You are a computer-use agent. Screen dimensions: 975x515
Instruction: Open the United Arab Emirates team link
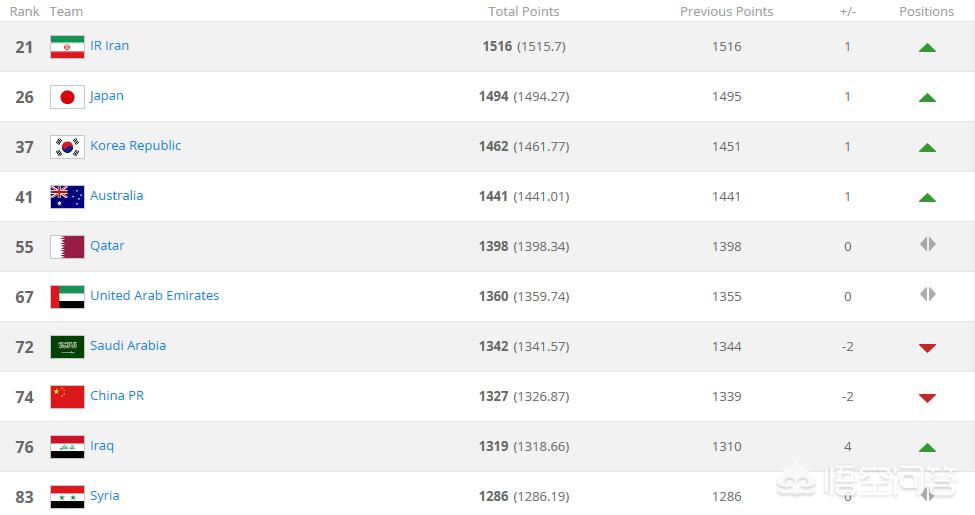[155, 295]
